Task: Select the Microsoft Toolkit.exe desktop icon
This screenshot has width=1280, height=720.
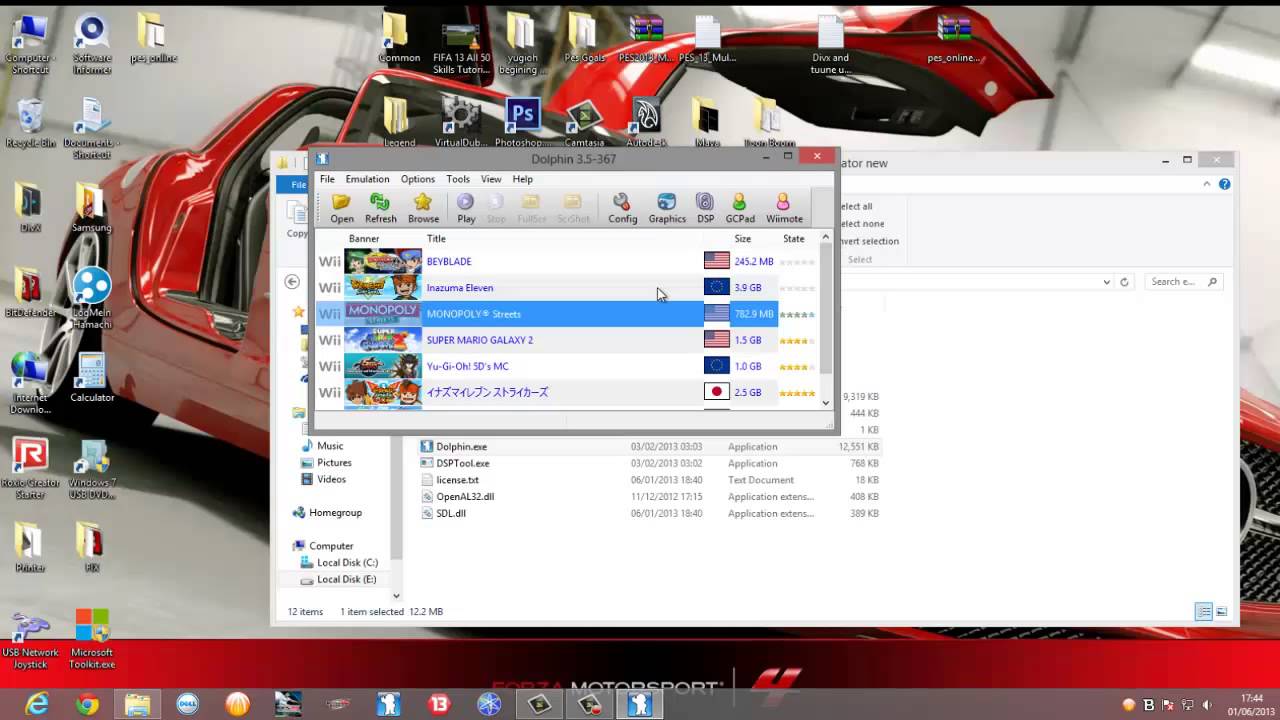Action: 91,639
